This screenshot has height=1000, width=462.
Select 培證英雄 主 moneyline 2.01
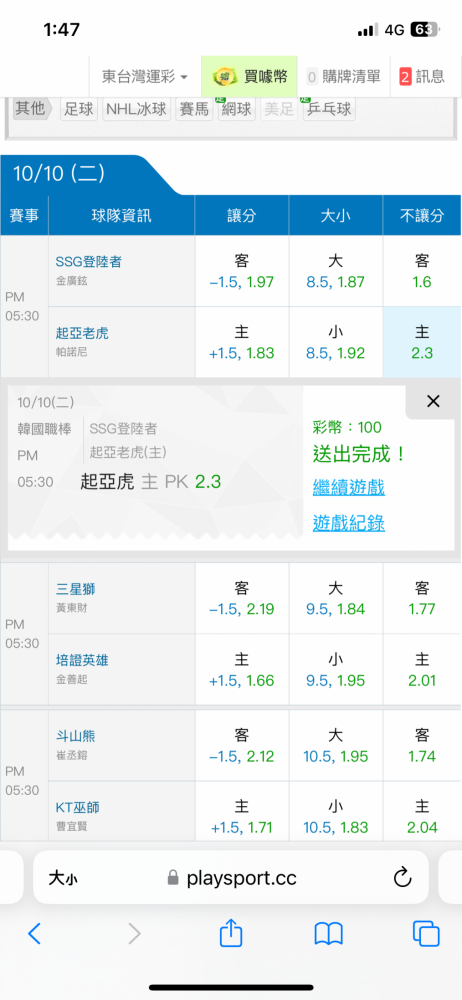[422, 670]
